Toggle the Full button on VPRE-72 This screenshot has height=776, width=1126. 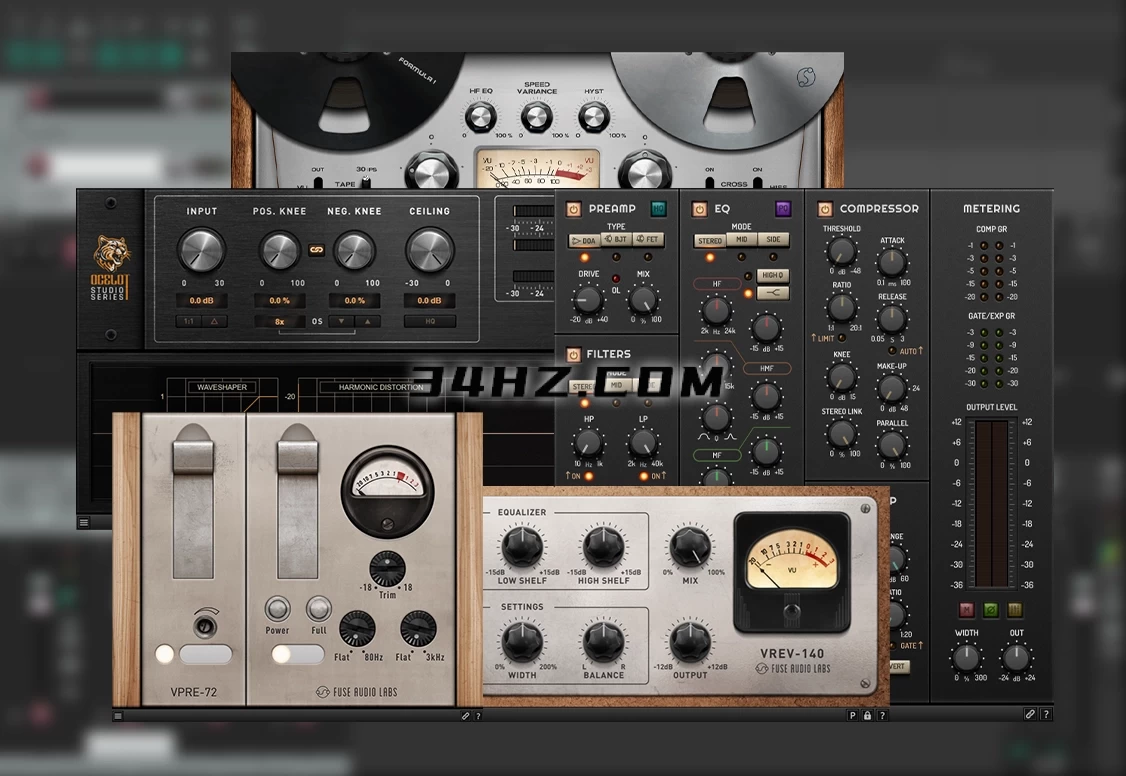(x=318, y=609)
